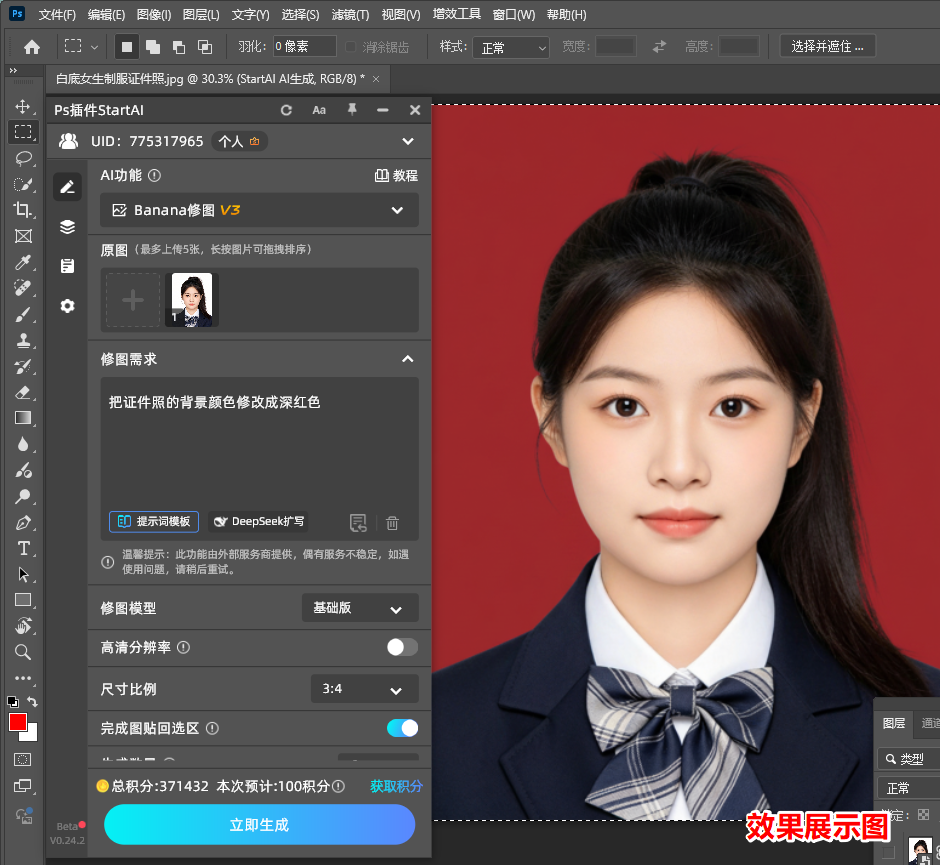Screen dimensions: 940x865
Task: Select the Intersect with selection mode
Action: tap(205, 47)
